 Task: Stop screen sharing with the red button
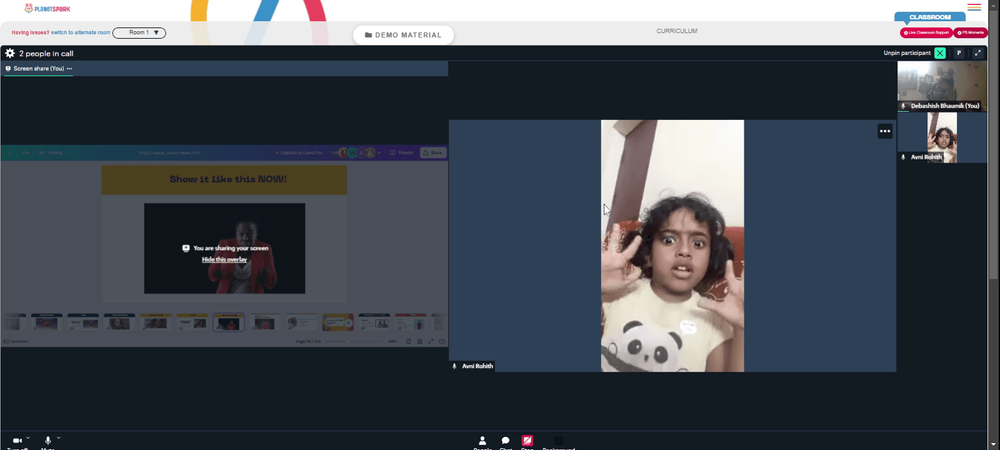click(x=527, y=441)
